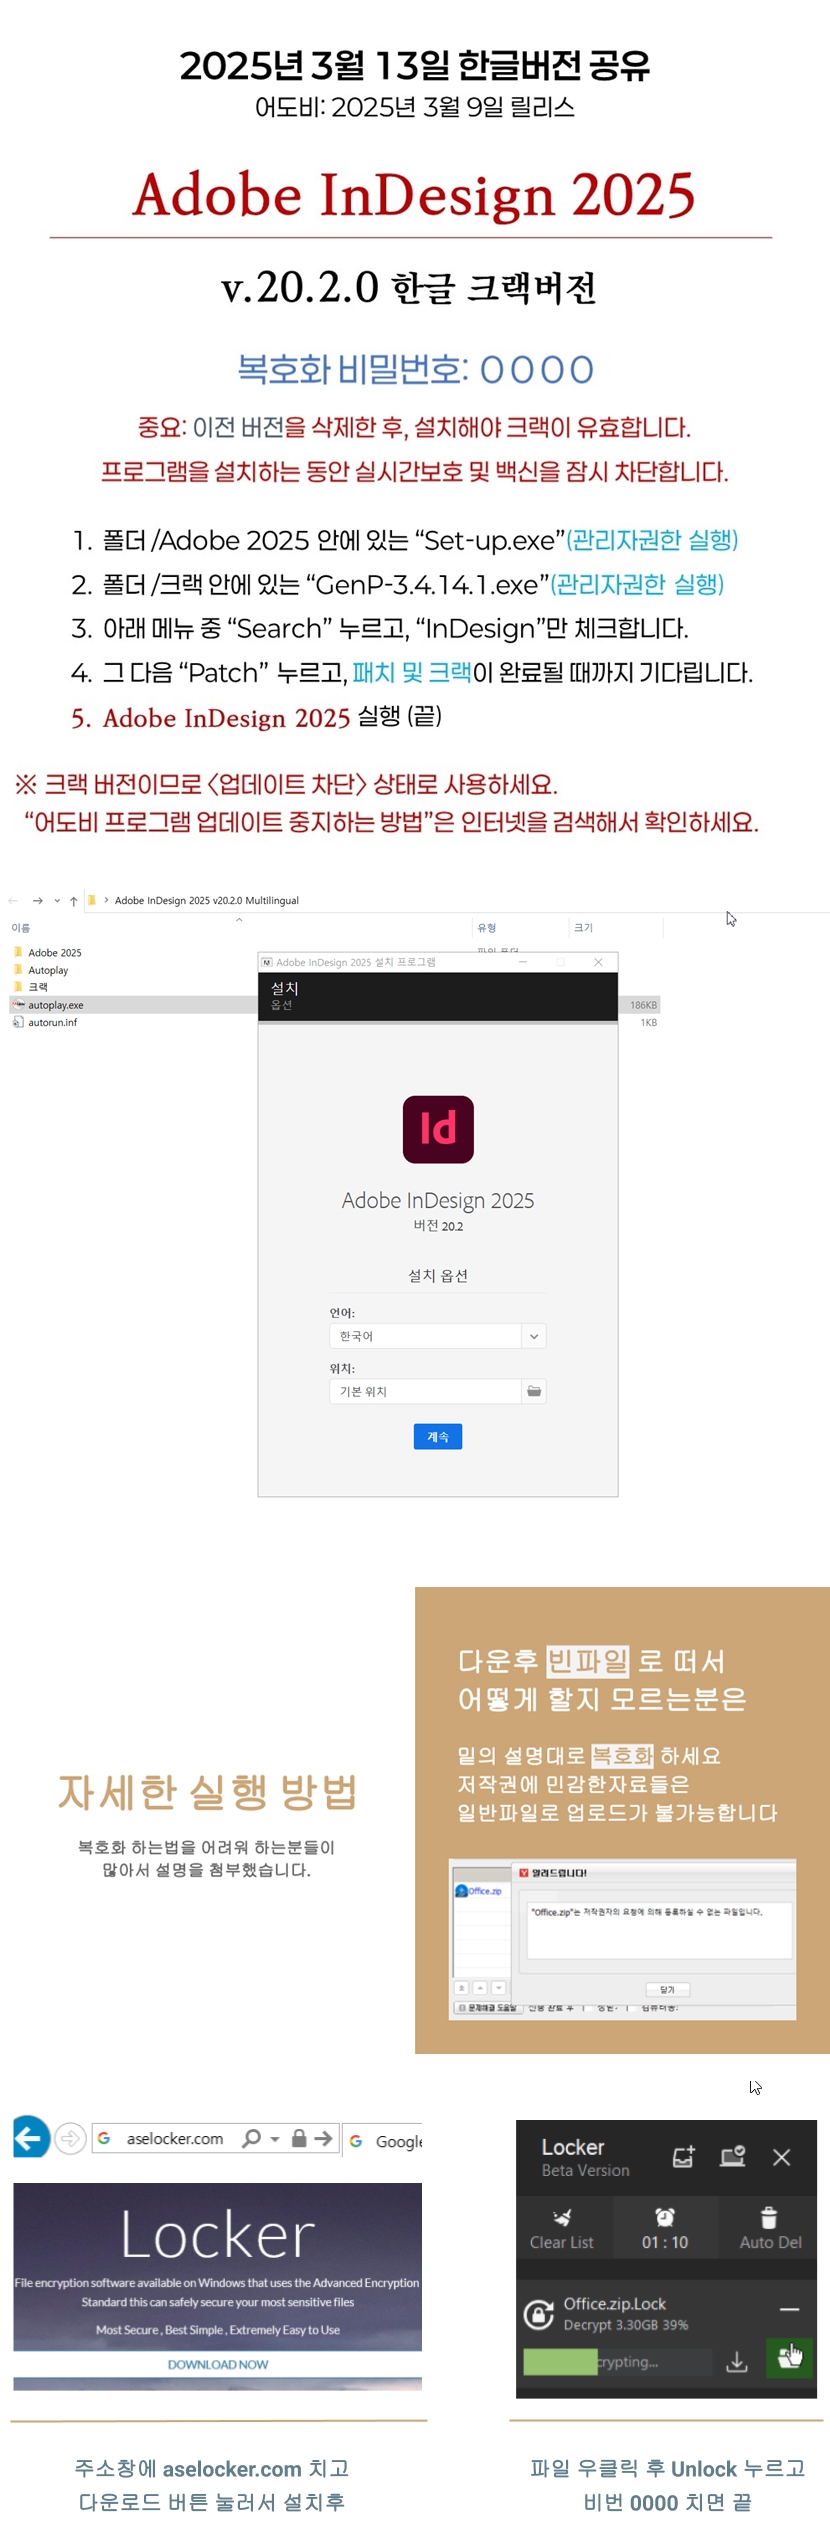Image resolution: width=830 pixels, height=2545 pixels.
Task: Click the blue back button in browser
Action: (30, 2138)
